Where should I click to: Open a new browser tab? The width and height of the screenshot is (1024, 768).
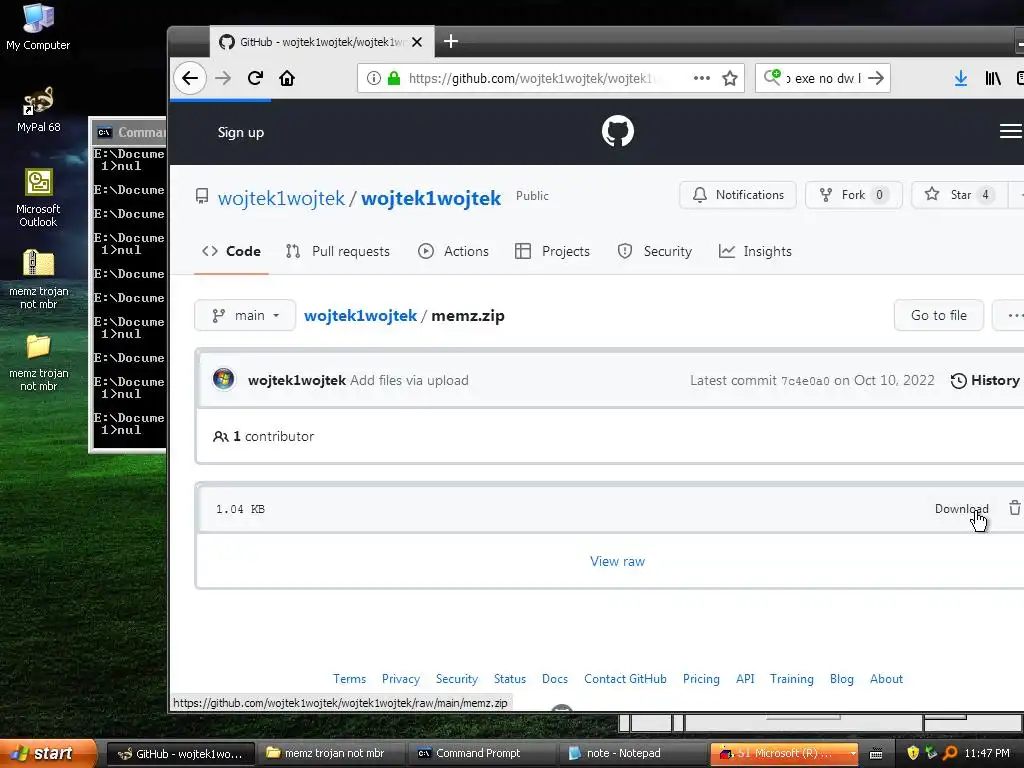(451, 41)
